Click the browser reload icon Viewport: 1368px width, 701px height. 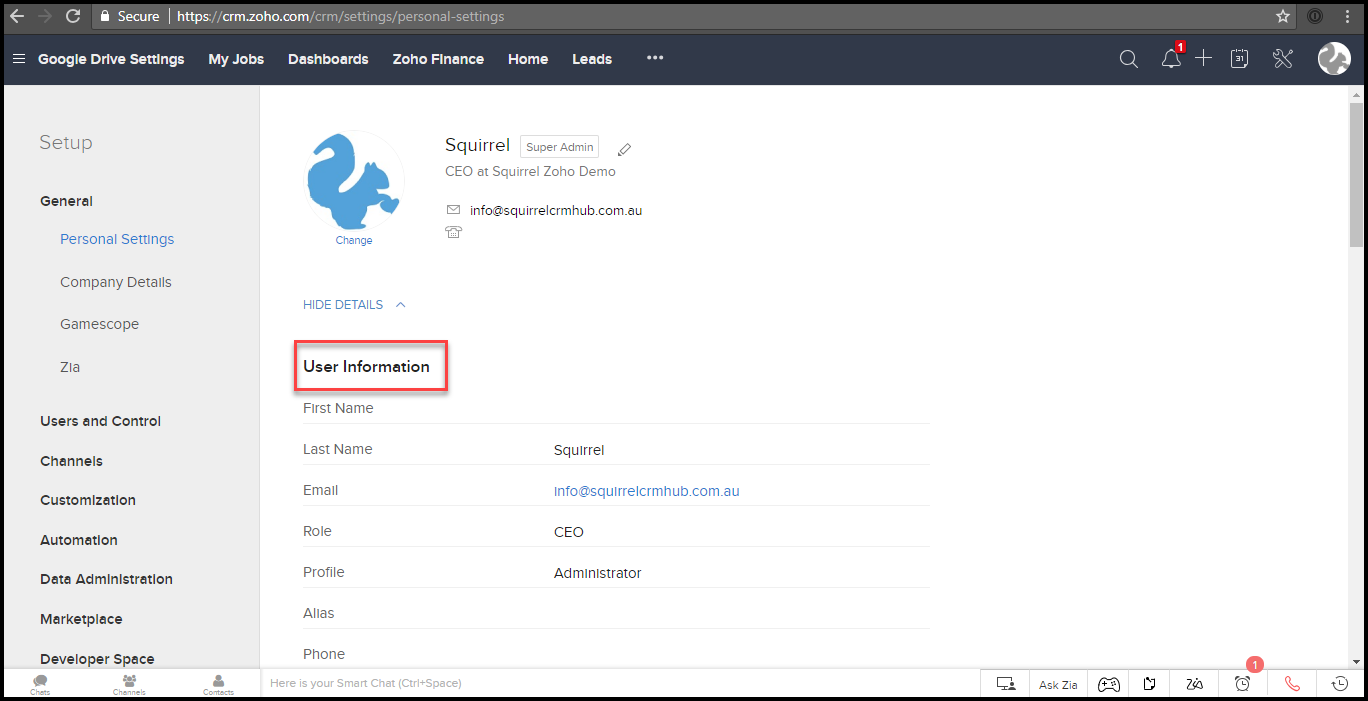pyautogui.click(x=73, y=16)
